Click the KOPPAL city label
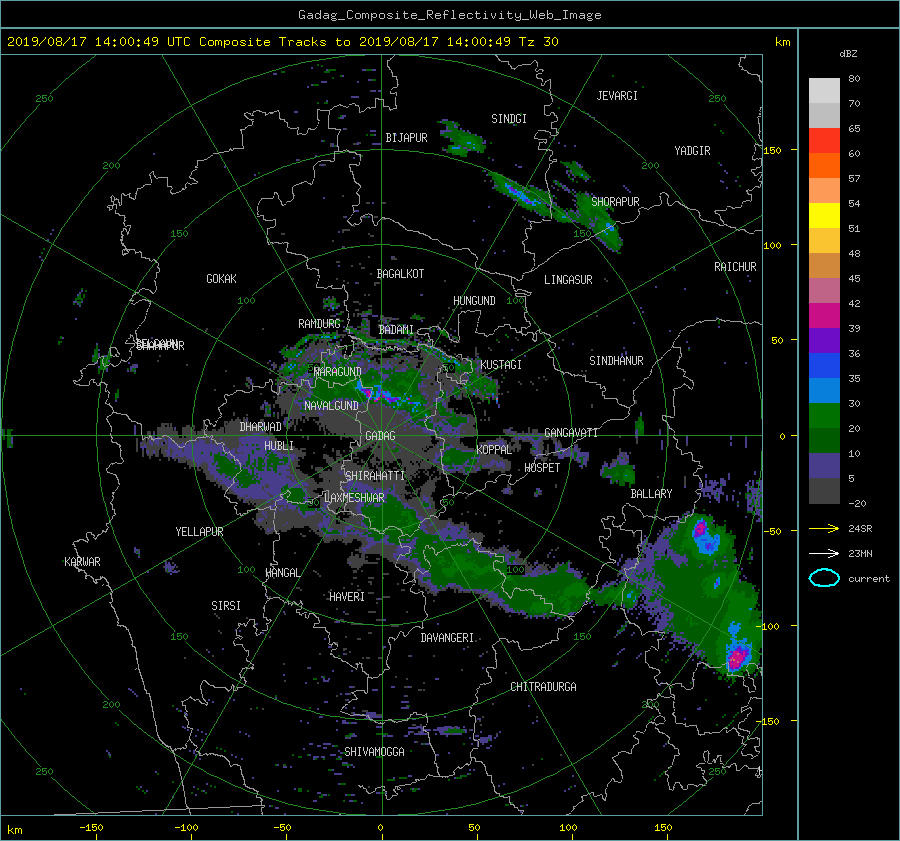The image size is (900, 841). tap(494, 450)
